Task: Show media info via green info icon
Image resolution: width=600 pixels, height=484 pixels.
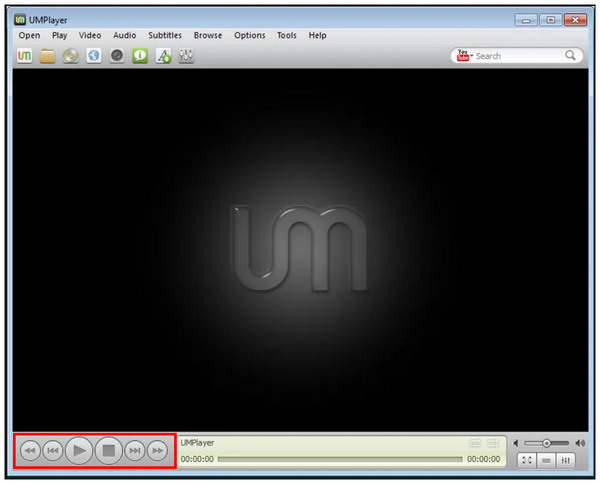Action: [x=140, y=56]
